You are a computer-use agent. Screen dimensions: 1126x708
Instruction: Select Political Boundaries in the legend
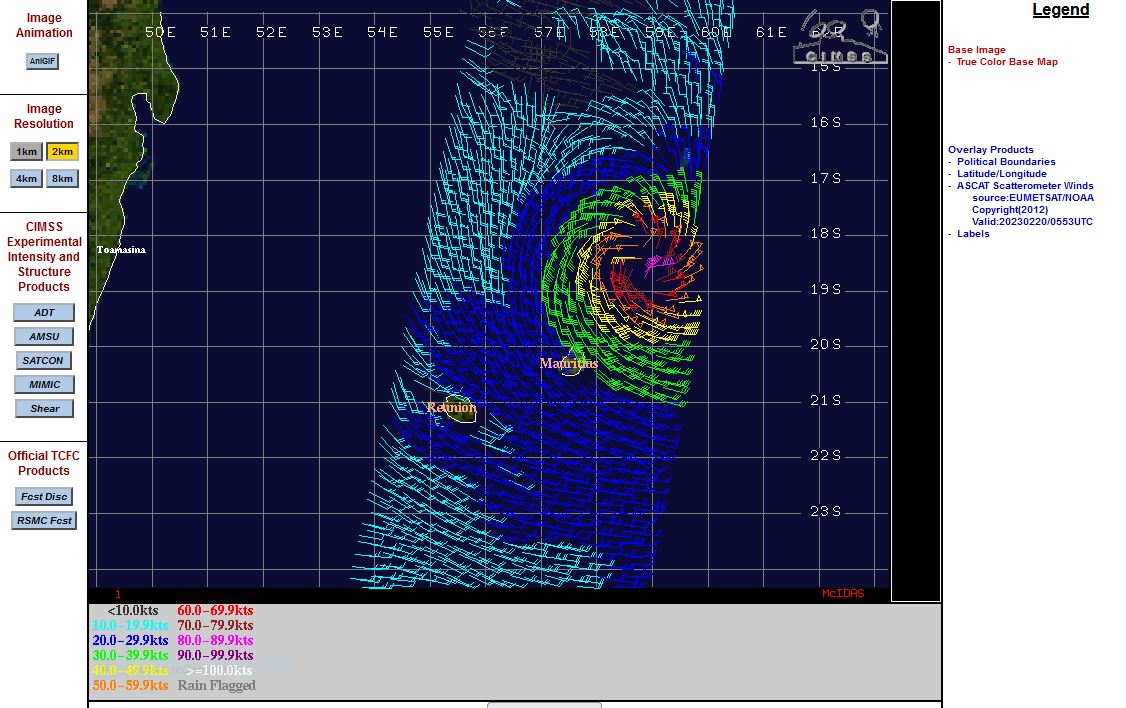(x=1005, y=162)
